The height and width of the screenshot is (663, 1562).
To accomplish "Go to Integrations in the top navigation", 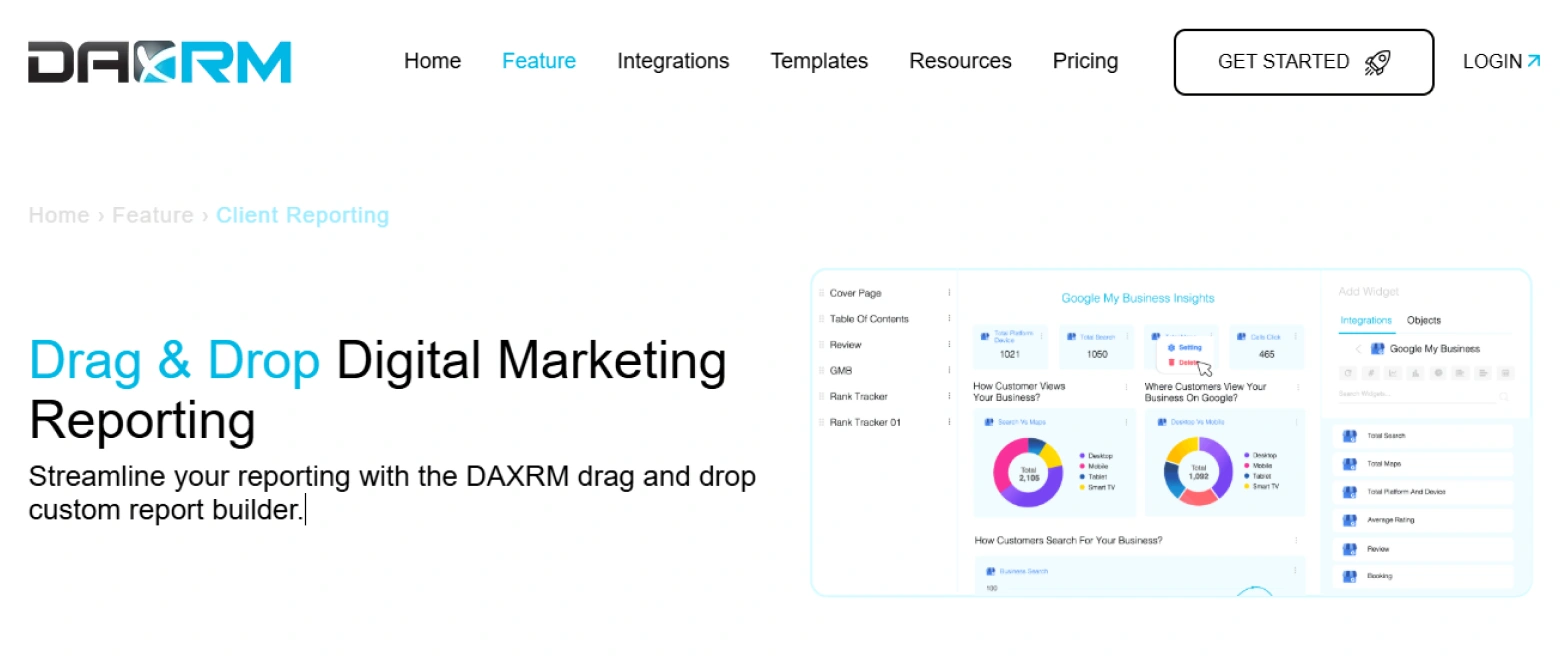I will [673, 61].
